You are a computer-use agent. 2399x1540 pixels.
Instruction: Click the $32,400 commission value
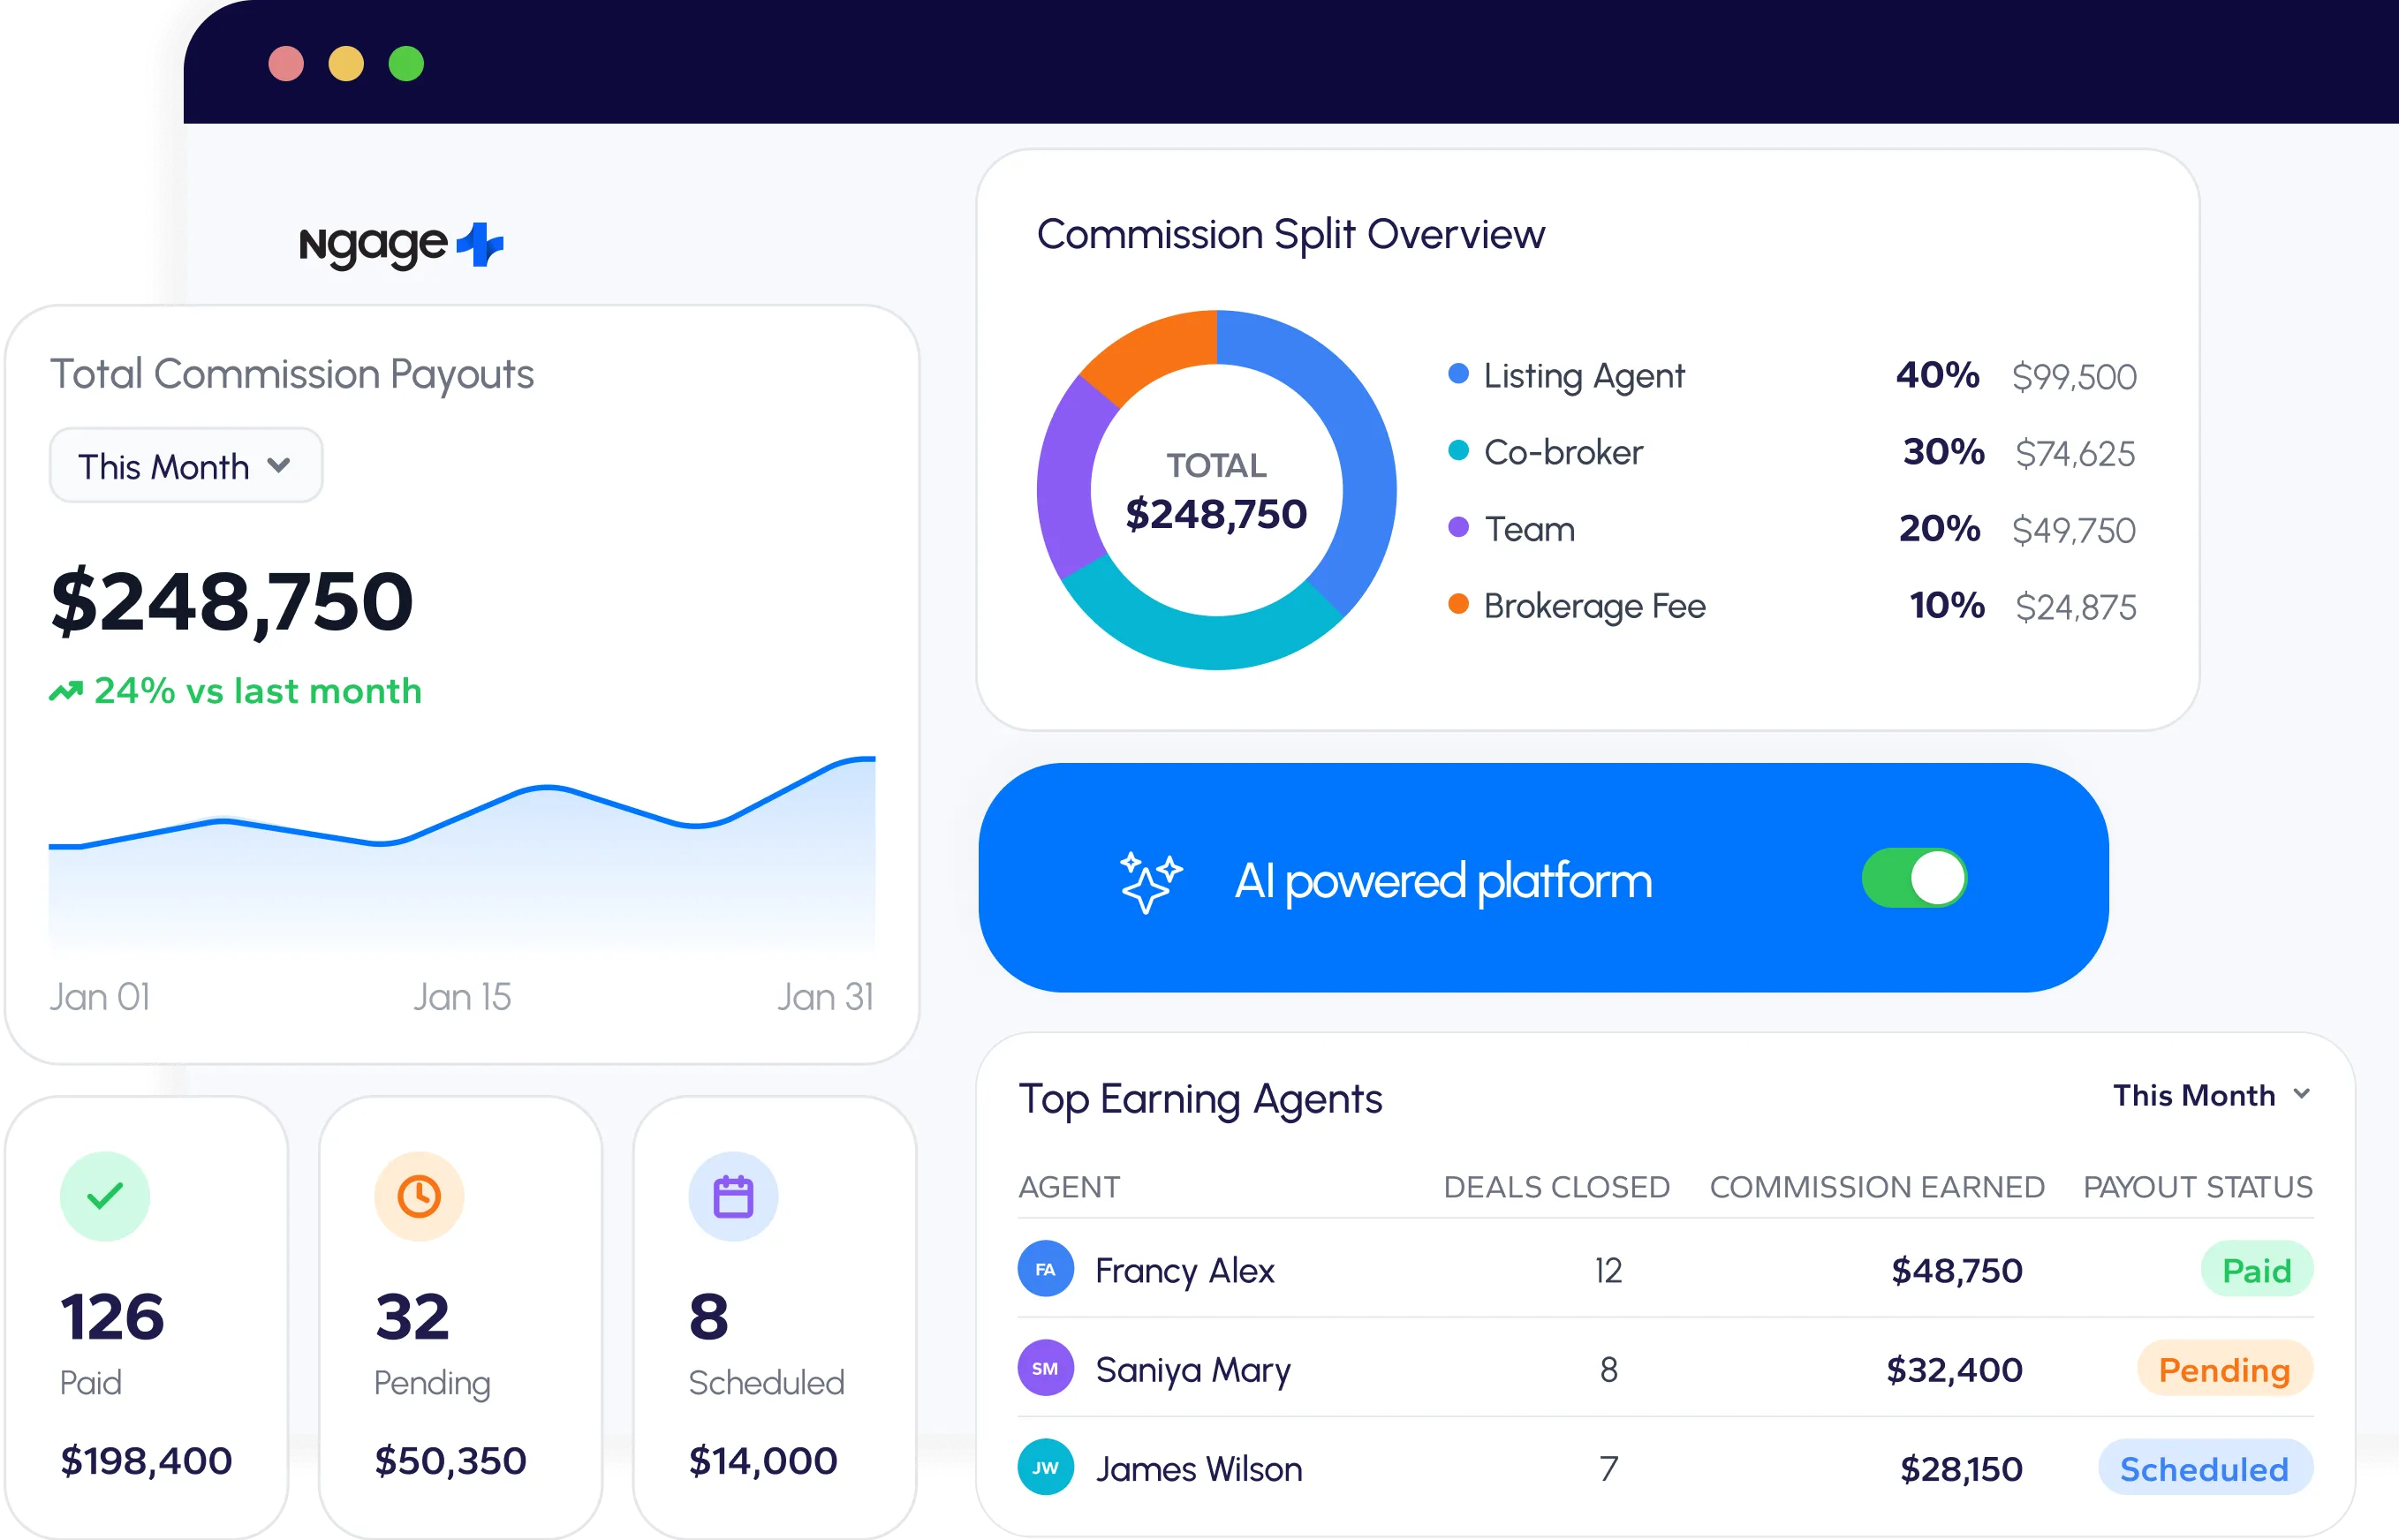tap(1954, 1369)
